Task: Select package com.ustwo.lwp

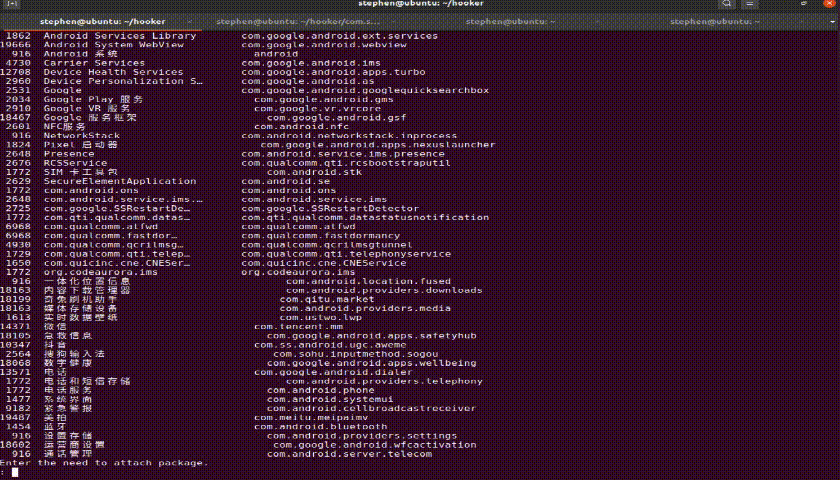Action: [320, 317]
